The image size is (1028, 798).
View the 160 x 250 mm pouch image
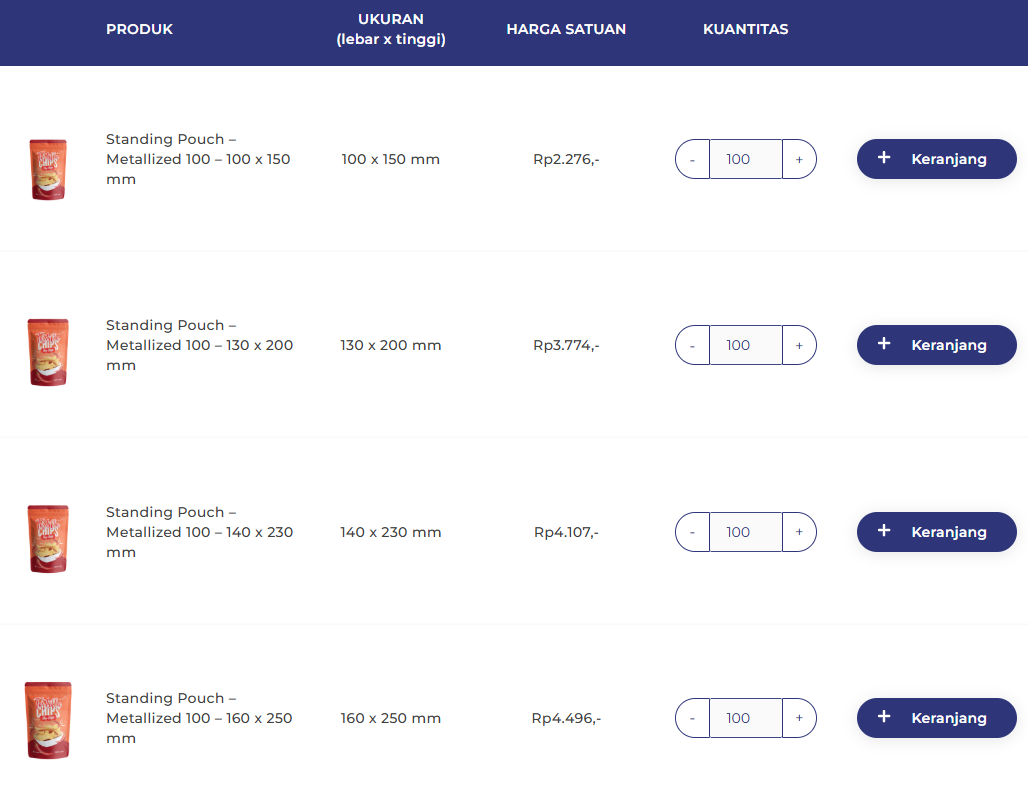click(48, 720)
